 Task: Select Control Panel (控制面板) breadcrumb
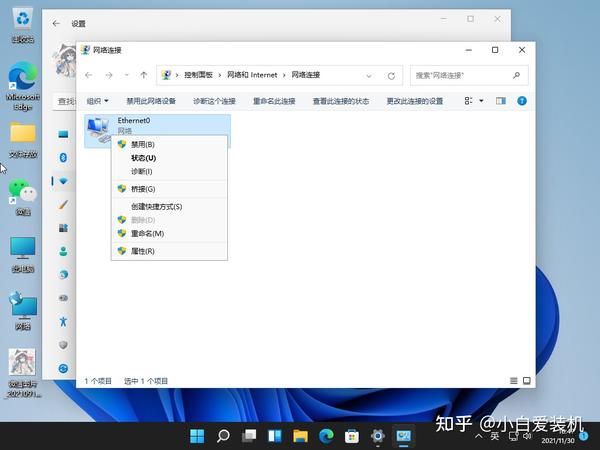tap(198, 75)
